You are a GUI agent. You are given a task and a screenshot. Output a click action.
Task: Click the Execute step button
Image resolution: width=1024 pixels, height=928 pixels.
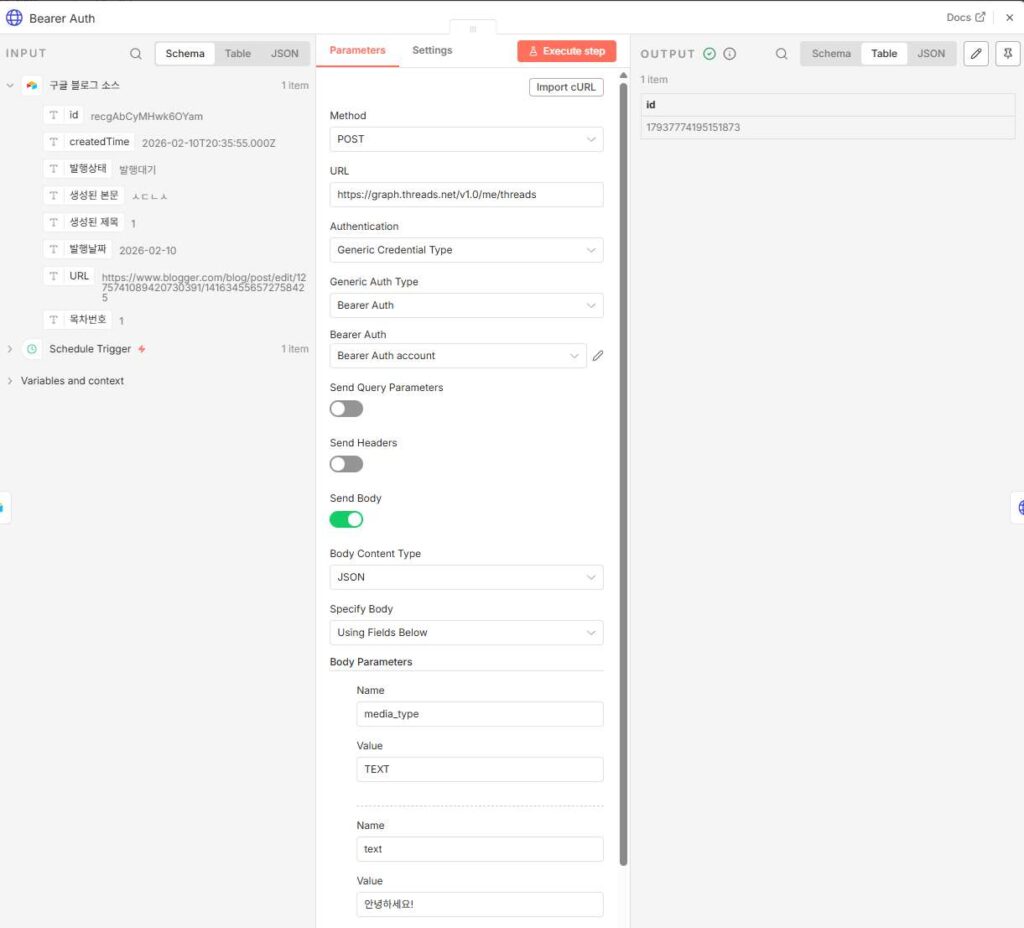tap(566, 51)
